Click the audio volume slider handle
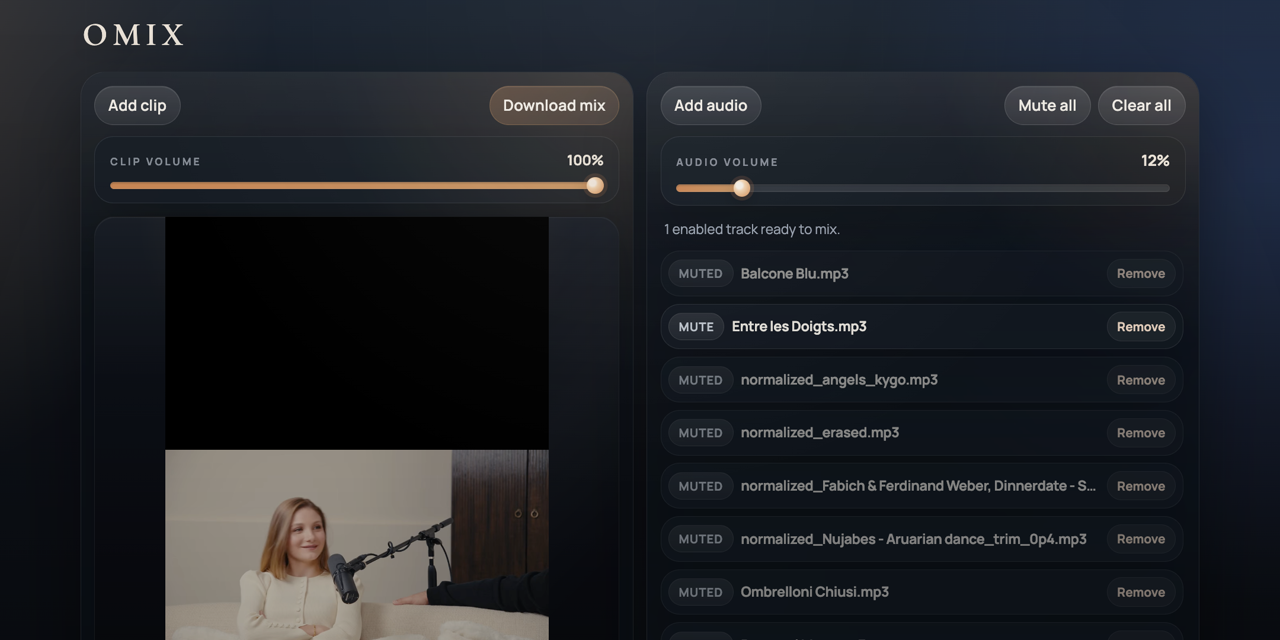Screen dimensions: 1280x640 click(741, 188)
